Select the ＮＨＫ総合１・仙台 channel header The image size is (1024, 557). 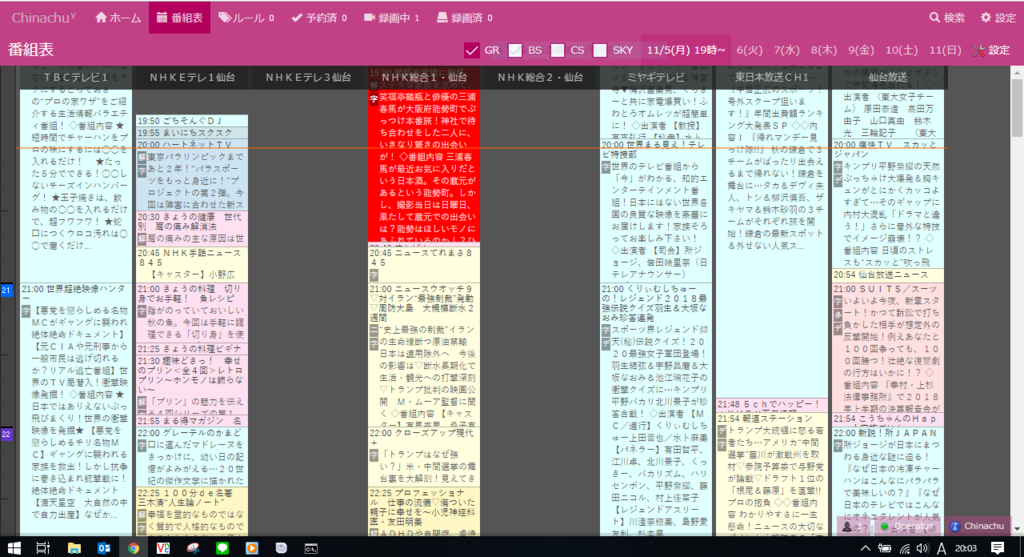[x=424, y=77]
